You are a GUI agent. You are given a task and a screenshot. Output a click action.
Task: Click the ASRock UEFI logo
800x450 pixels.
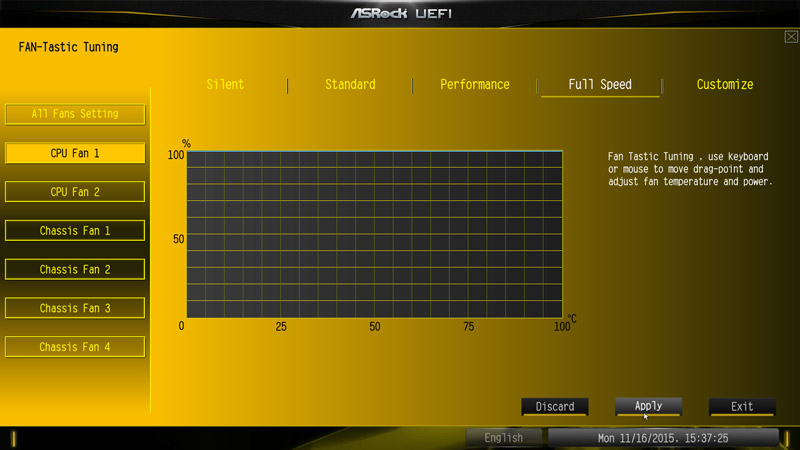[401, 14]
